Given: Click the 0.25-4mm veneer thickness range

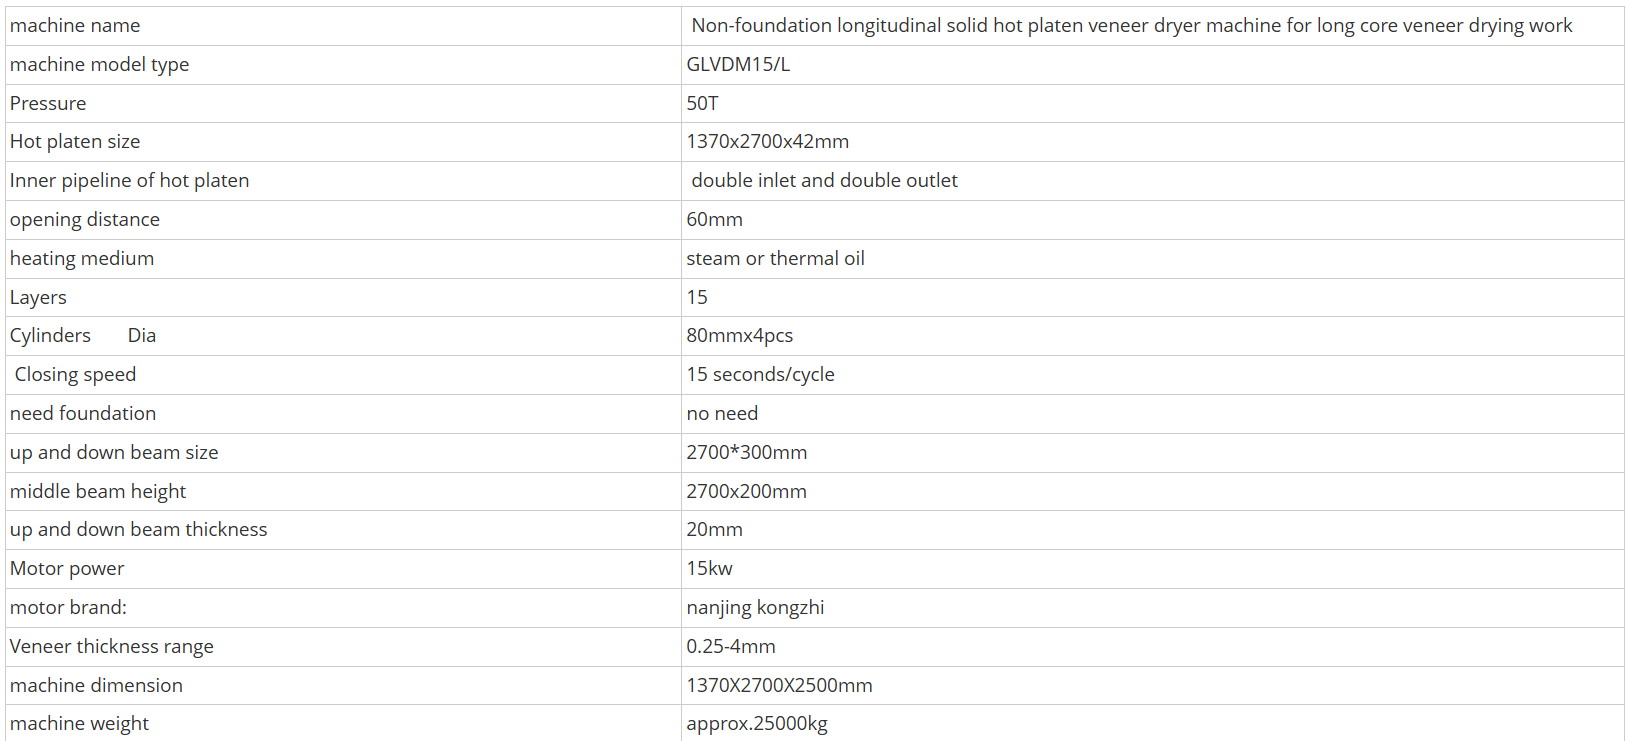Looking at the screenshot, I should point(730,647).
